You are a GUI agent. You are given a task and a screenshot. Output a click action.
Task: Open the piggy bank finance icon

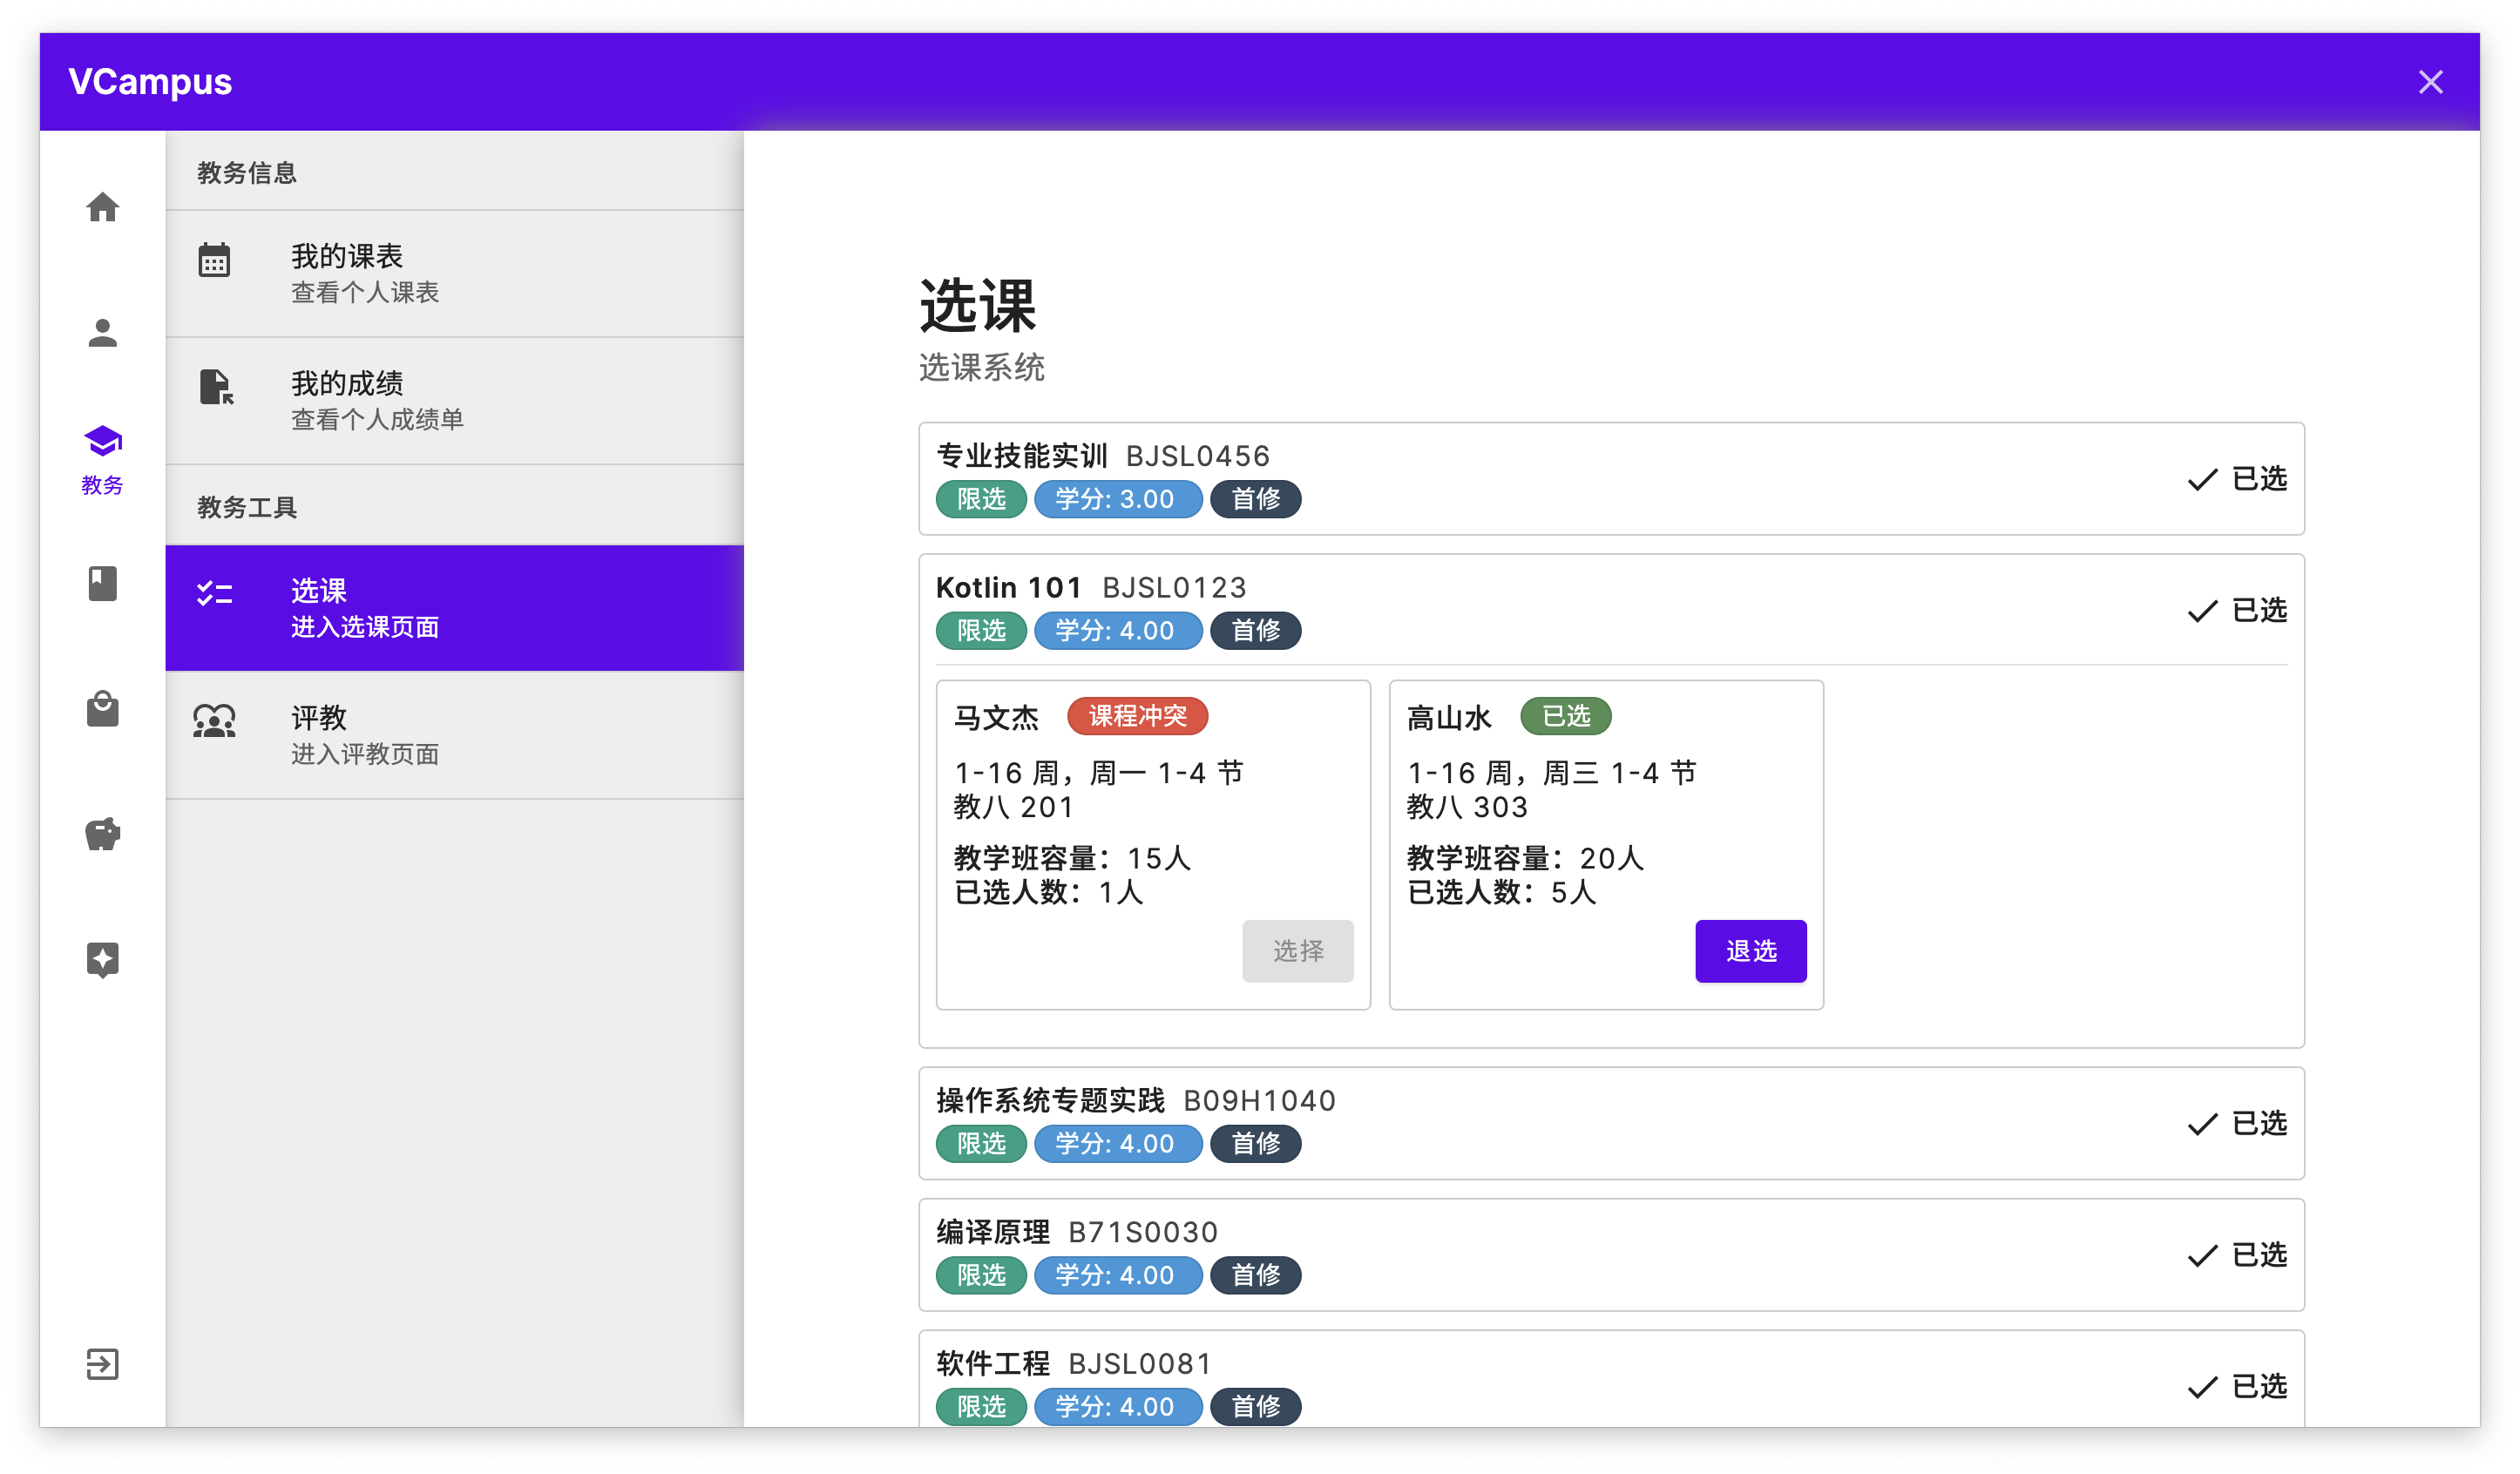(x=102, y=833)
